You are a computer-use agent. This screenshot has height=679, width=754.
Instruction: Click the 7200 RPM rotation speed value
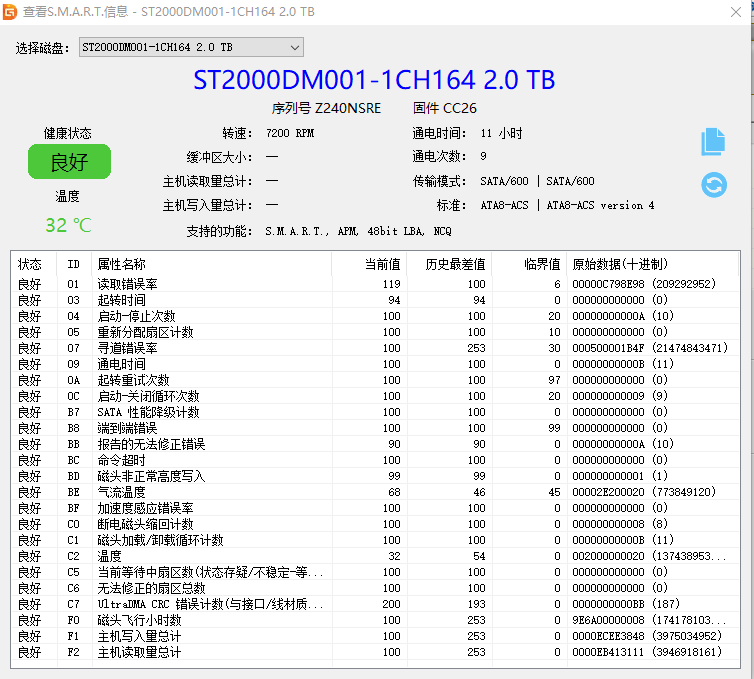coord(290,133)
